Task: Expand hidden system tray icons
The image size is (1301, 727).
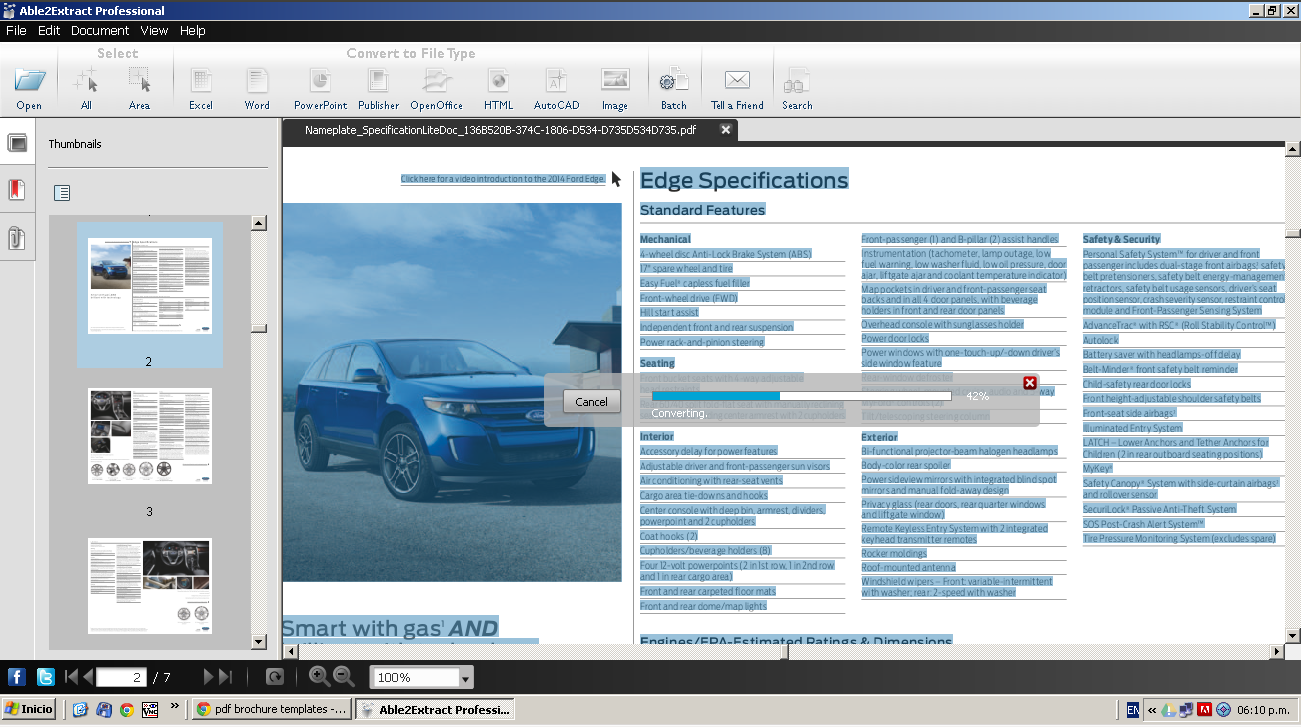Action: 1152,710
